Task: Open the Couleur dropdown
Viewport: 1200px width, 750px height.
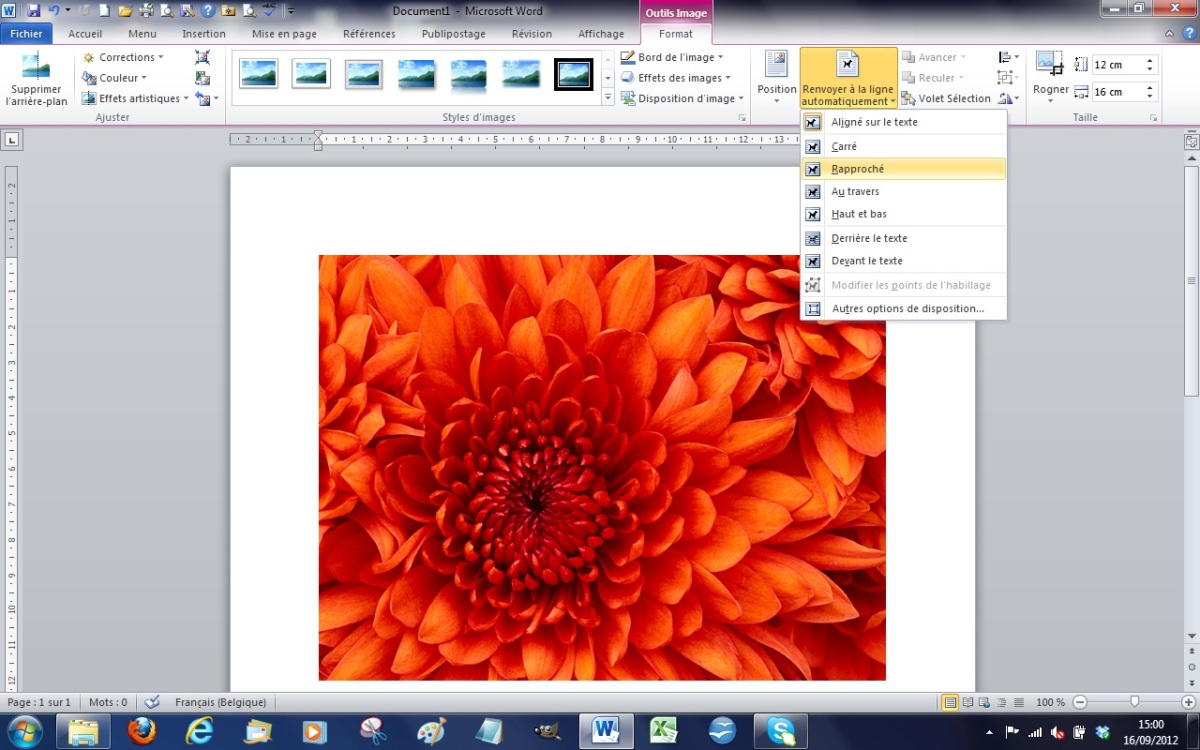Action: pos(115,78)
